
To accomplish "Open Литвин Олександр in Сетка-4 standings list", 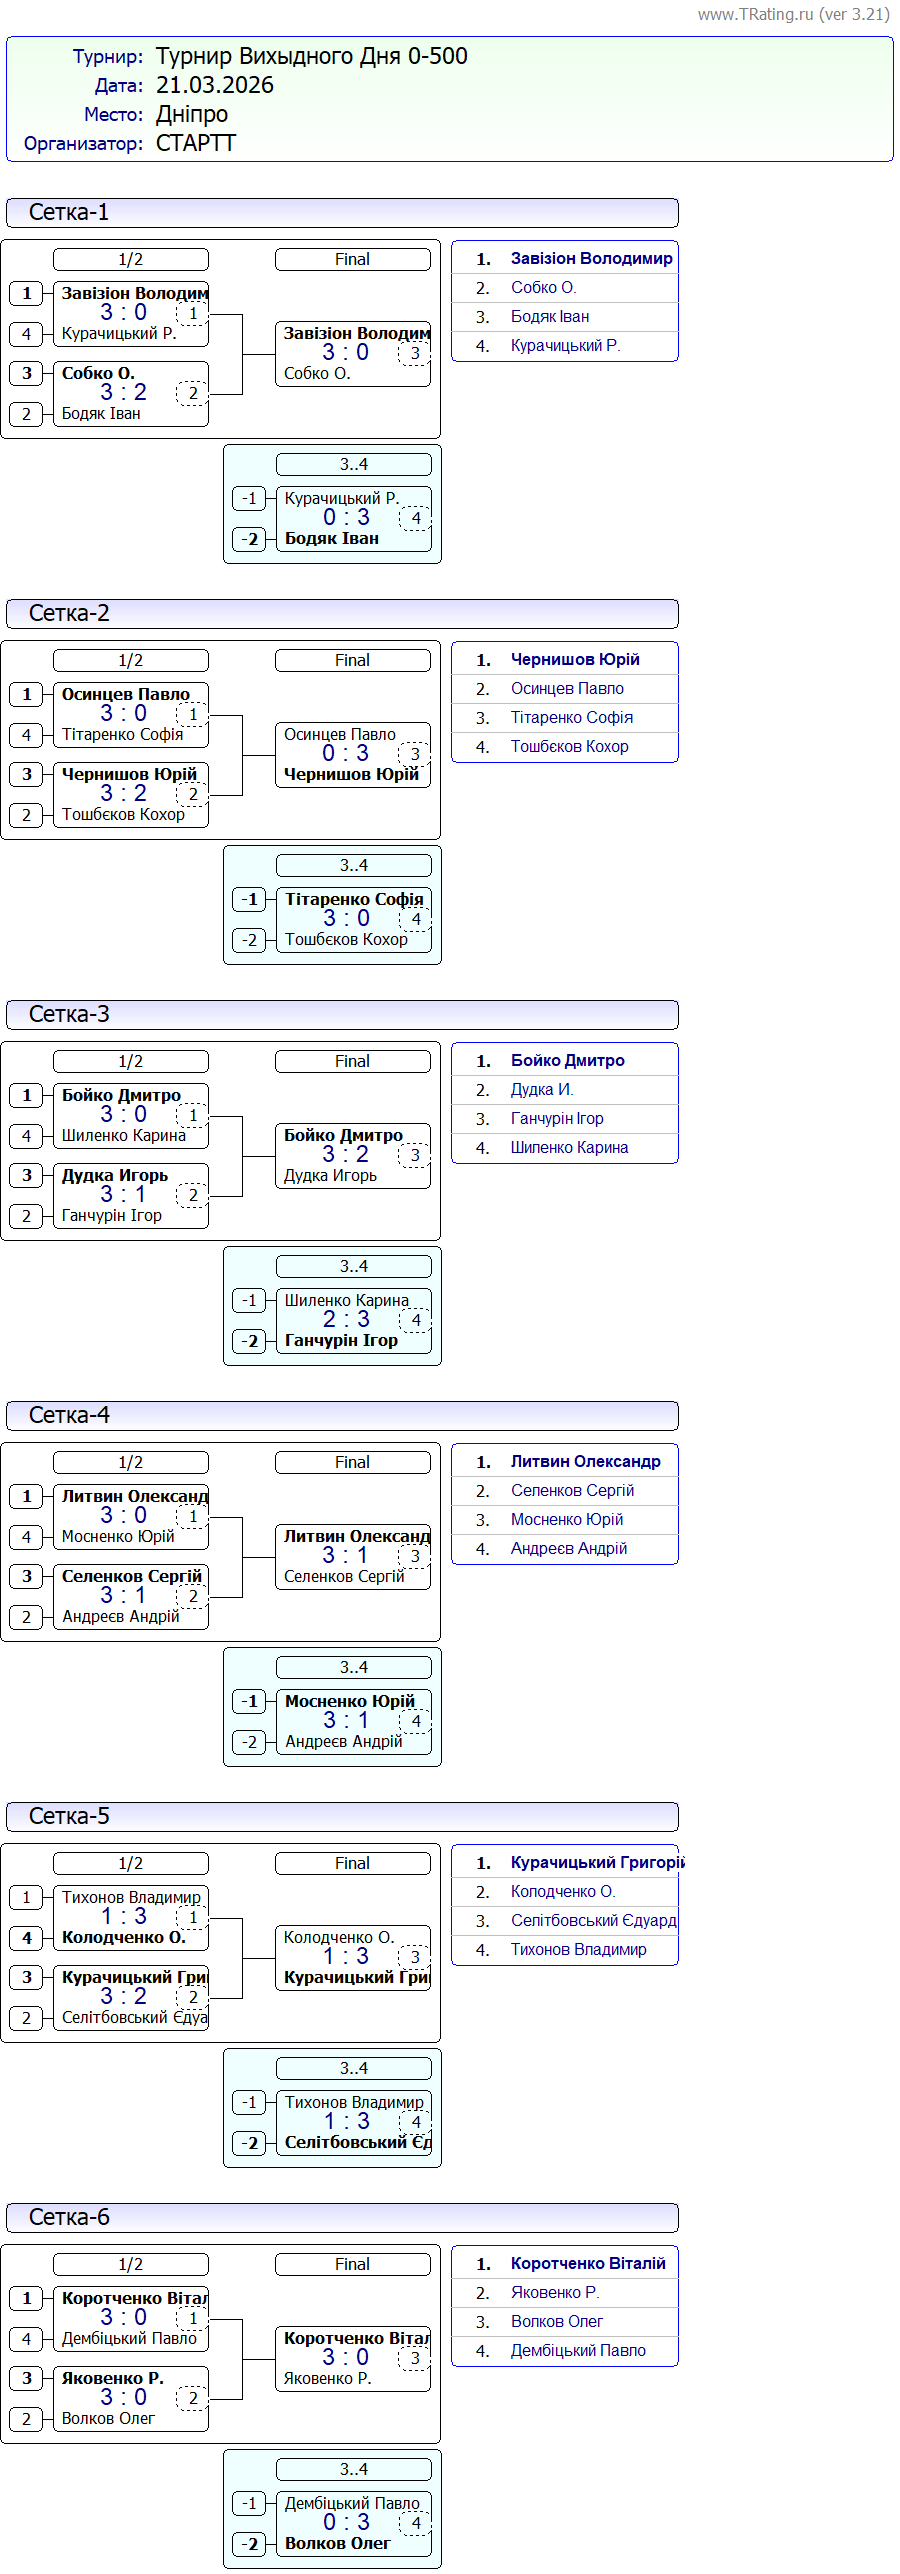I will pos(585,1461).
